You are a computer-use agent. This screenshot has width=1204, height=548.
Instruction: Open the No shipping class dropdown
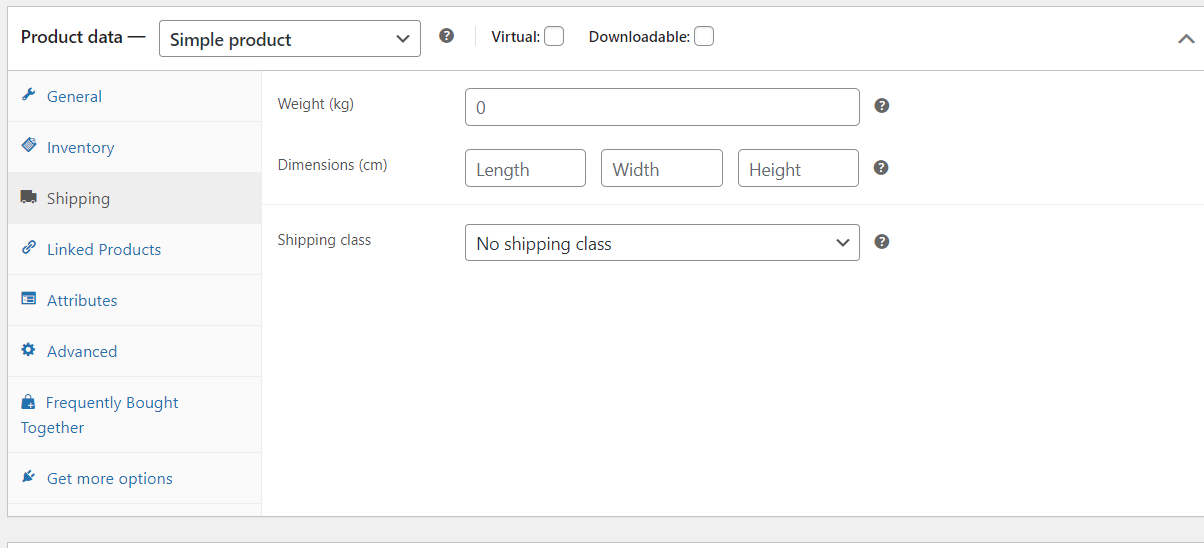[x=662, y=243]
